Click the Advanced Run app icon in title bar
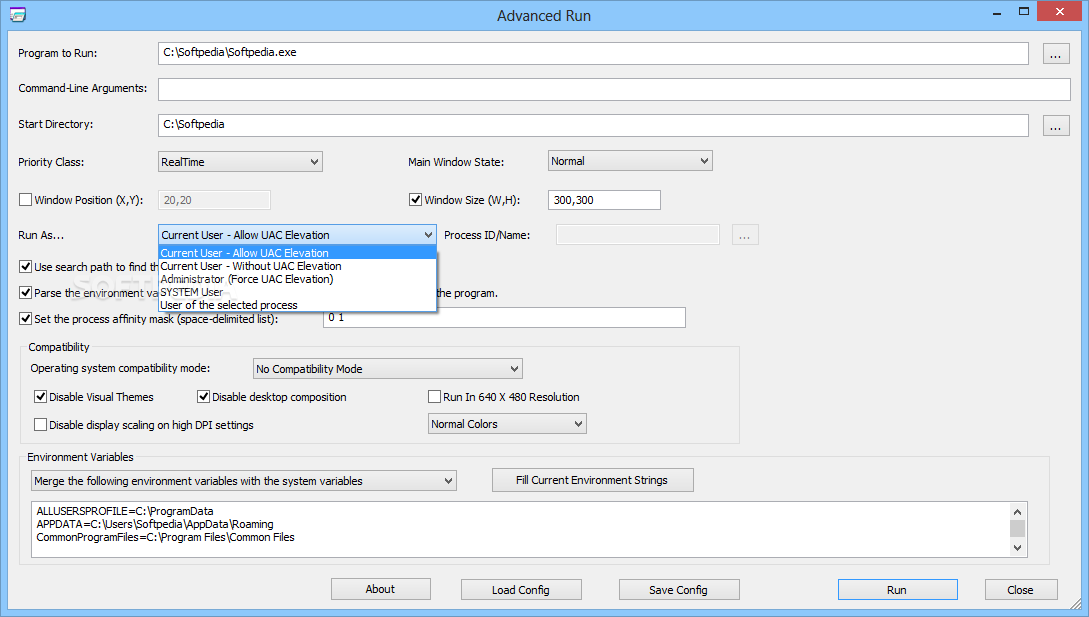Viewport: 1089px width, 617px height. click(17, 14)
